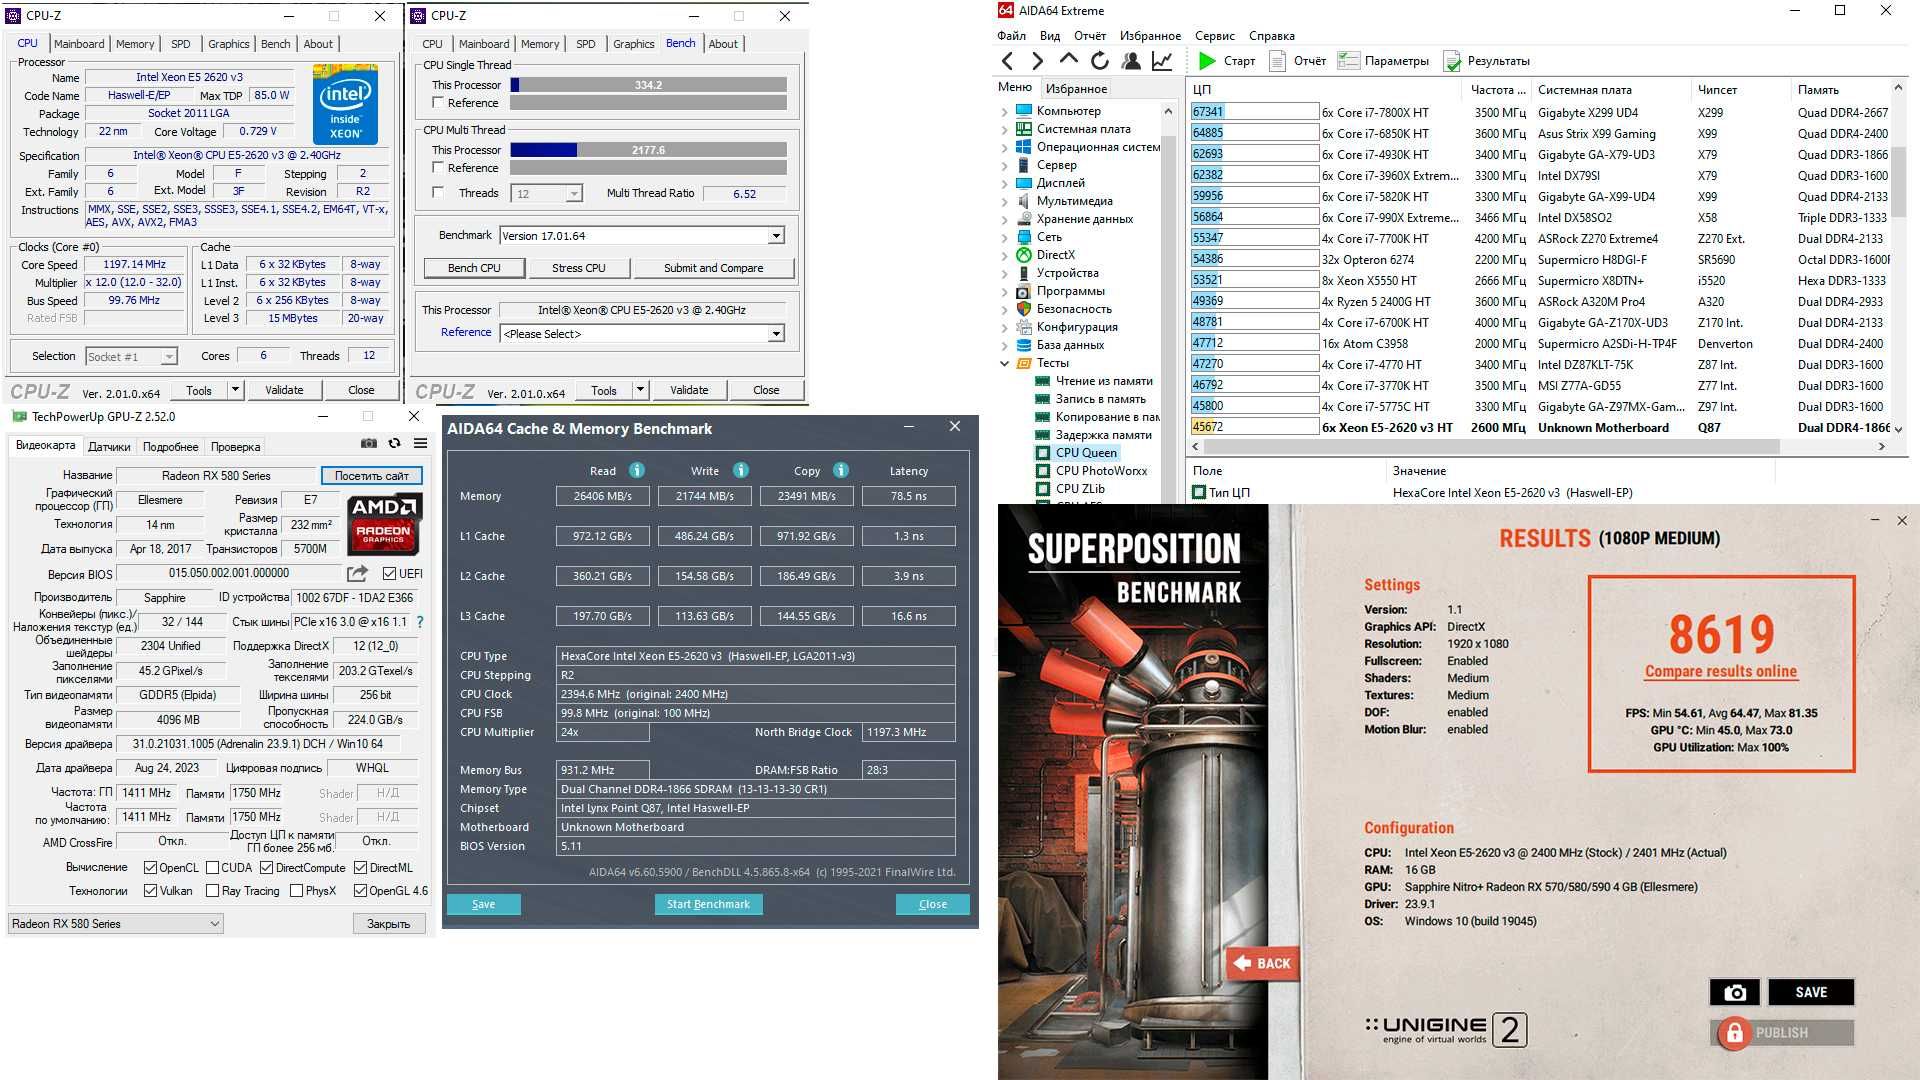Click Superposition camera screenshot button
Viewport: 1920px width, 1080px height.
tap(1735, 992)
